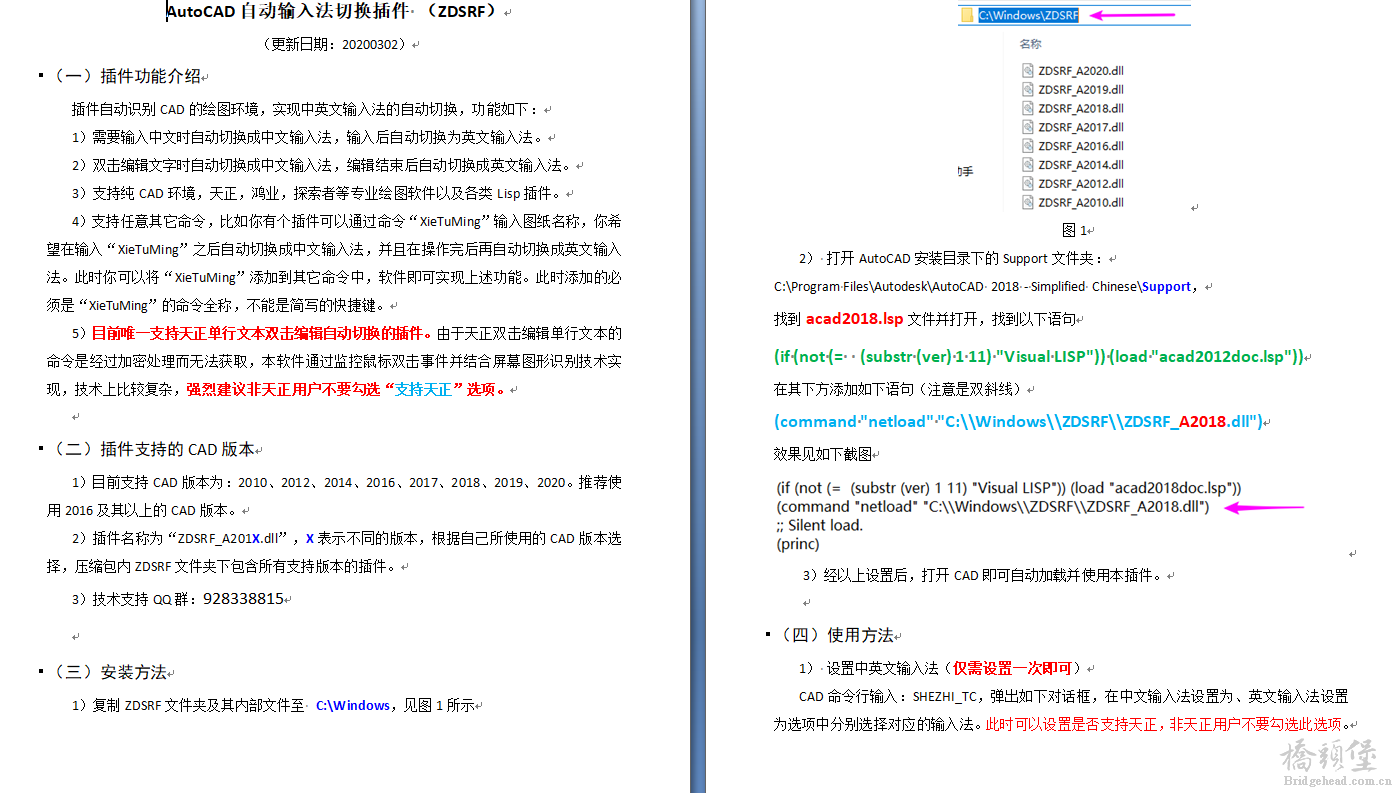Click the line 1）目前支持 CAD 版本为
The image size is (1399, 793).
(346, 482)
